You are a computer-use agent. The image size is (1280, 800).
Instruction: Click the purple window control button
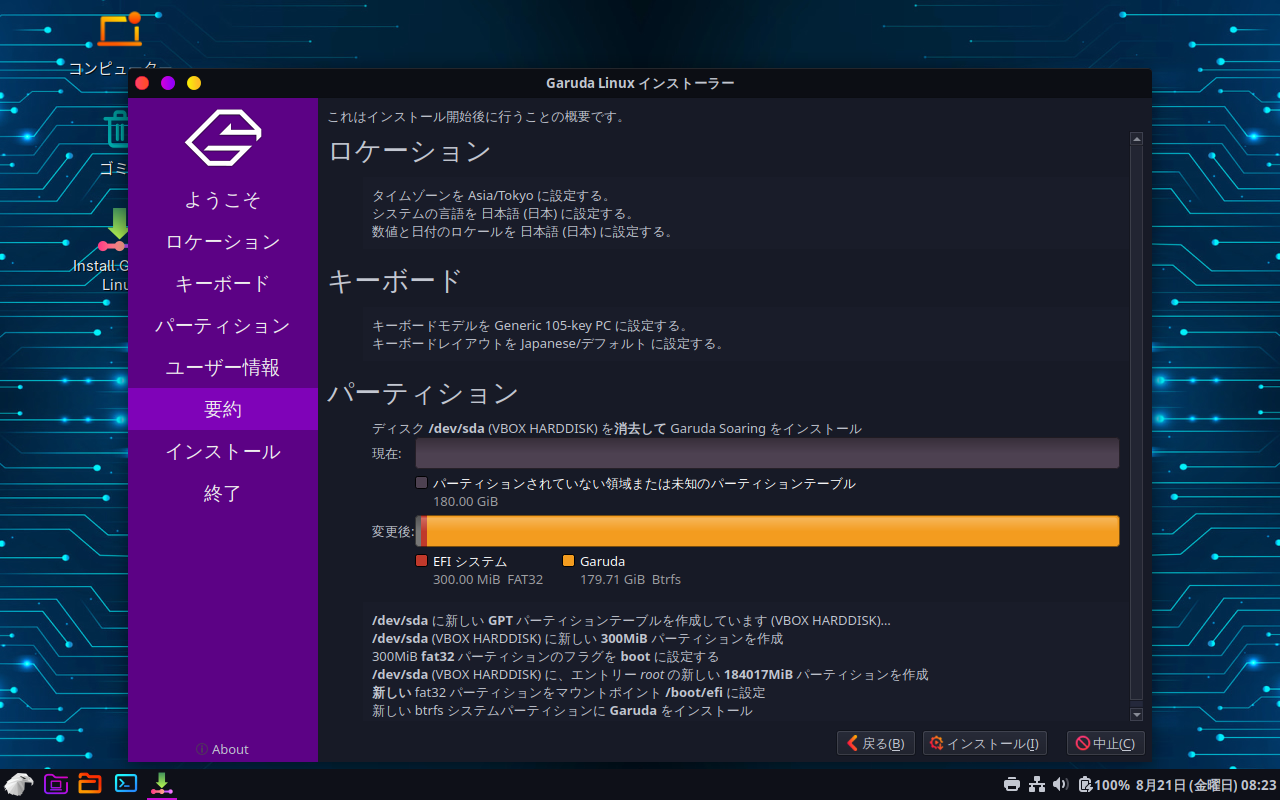coord(168,83)
